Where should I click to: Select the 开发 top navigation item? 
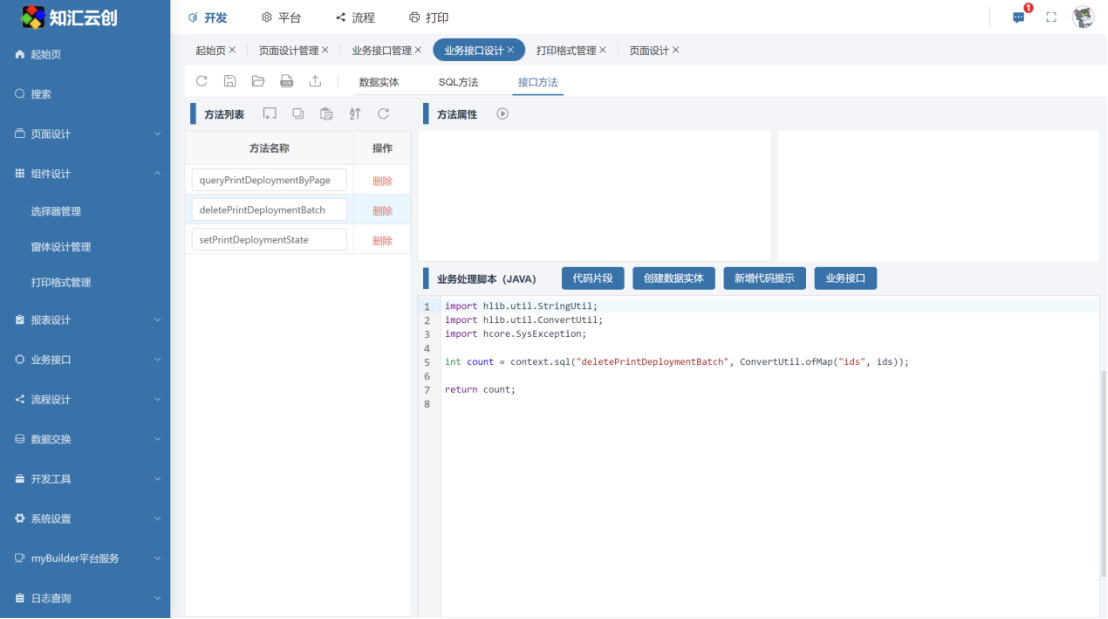(208, 18)
